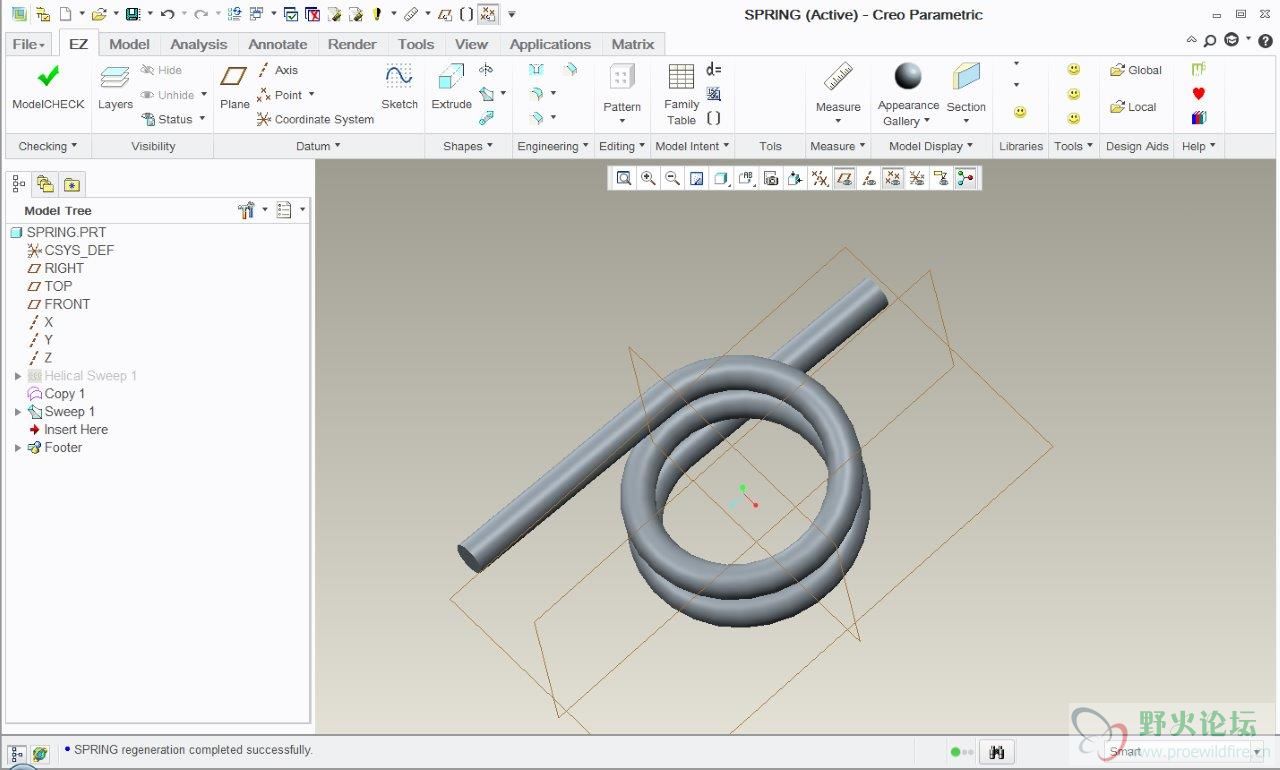1280x770 pixels.
Task: Open the Engineering group dropdown
Action: pyautogui.click(x=553, y=146)
